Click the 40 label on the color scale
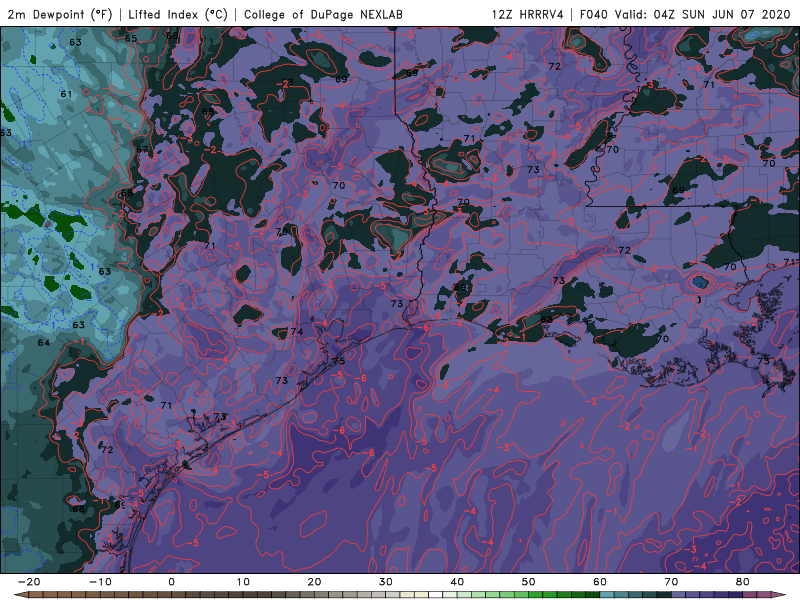The height and width of the screenshot is (600, 800). pos(457,582)
